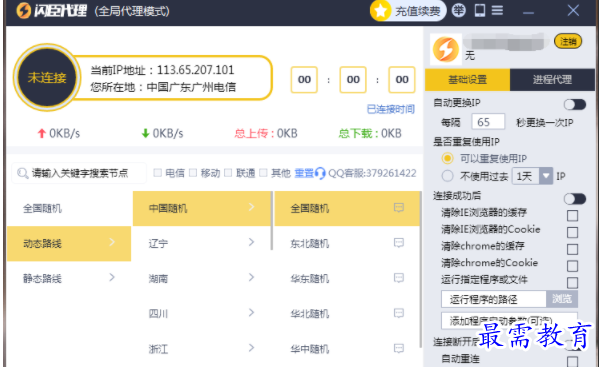
Task: Select the 华中随机 node
Action: pyautogui.click(x=347, y=349)
